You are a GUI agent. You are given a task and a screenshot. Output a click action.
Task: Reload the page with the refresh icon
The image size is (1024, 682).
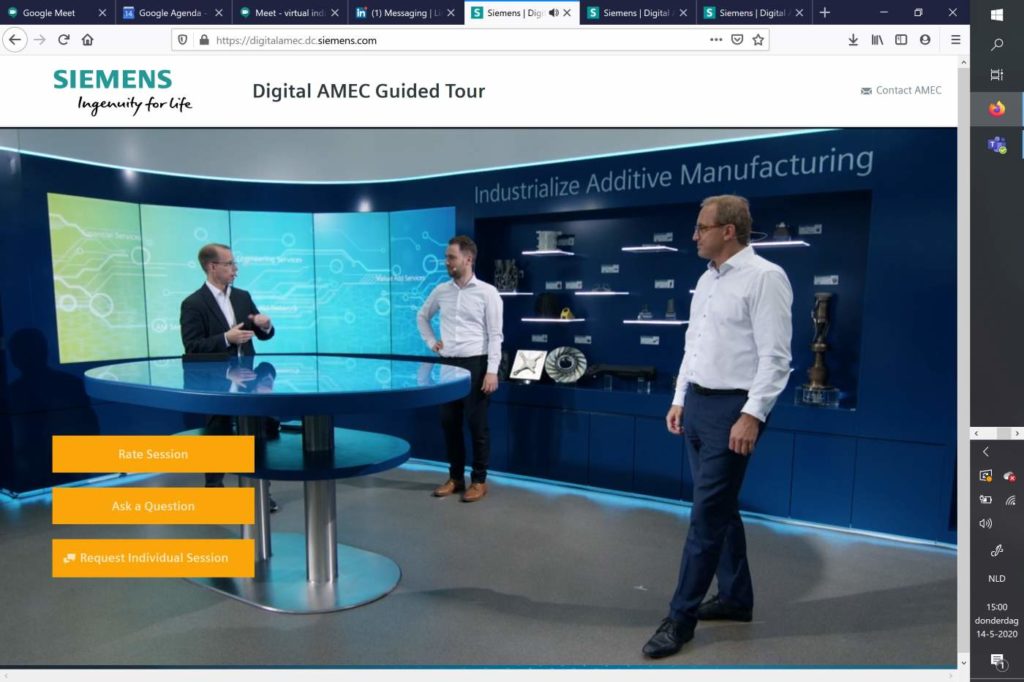64,40
